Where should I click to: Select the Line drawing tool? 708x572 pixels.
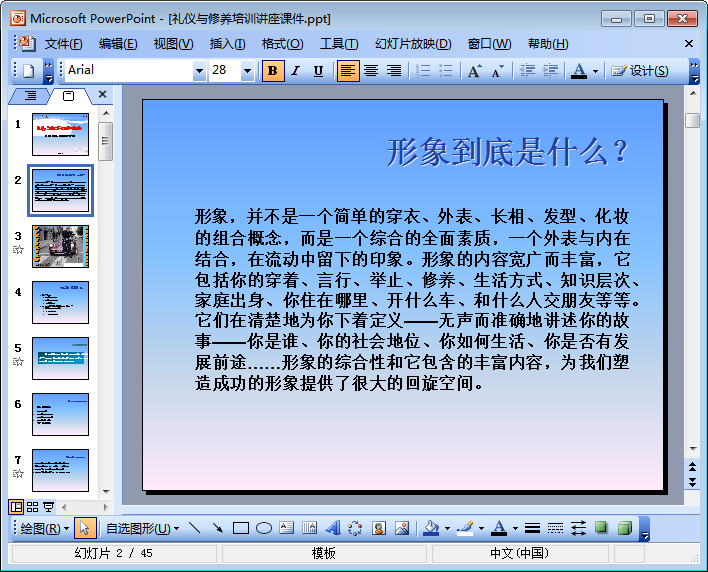point(195,528)
